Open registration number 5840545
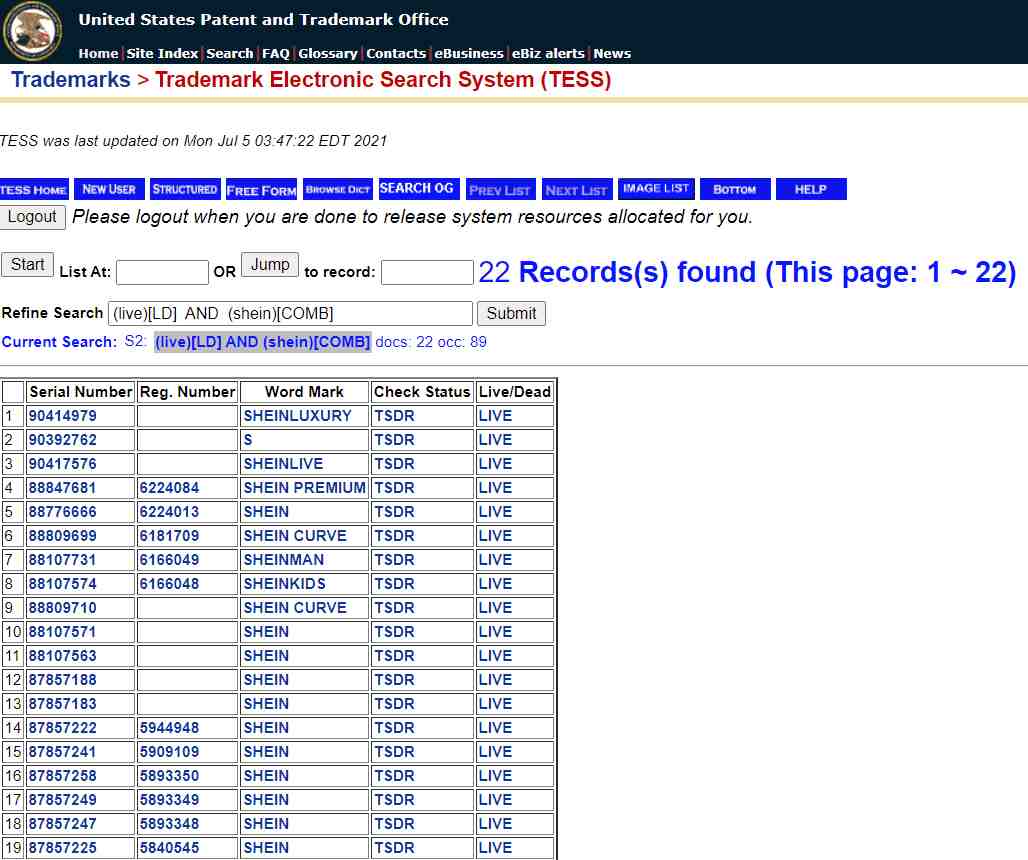Viewport: 1028px width, 860px height. 169,848
